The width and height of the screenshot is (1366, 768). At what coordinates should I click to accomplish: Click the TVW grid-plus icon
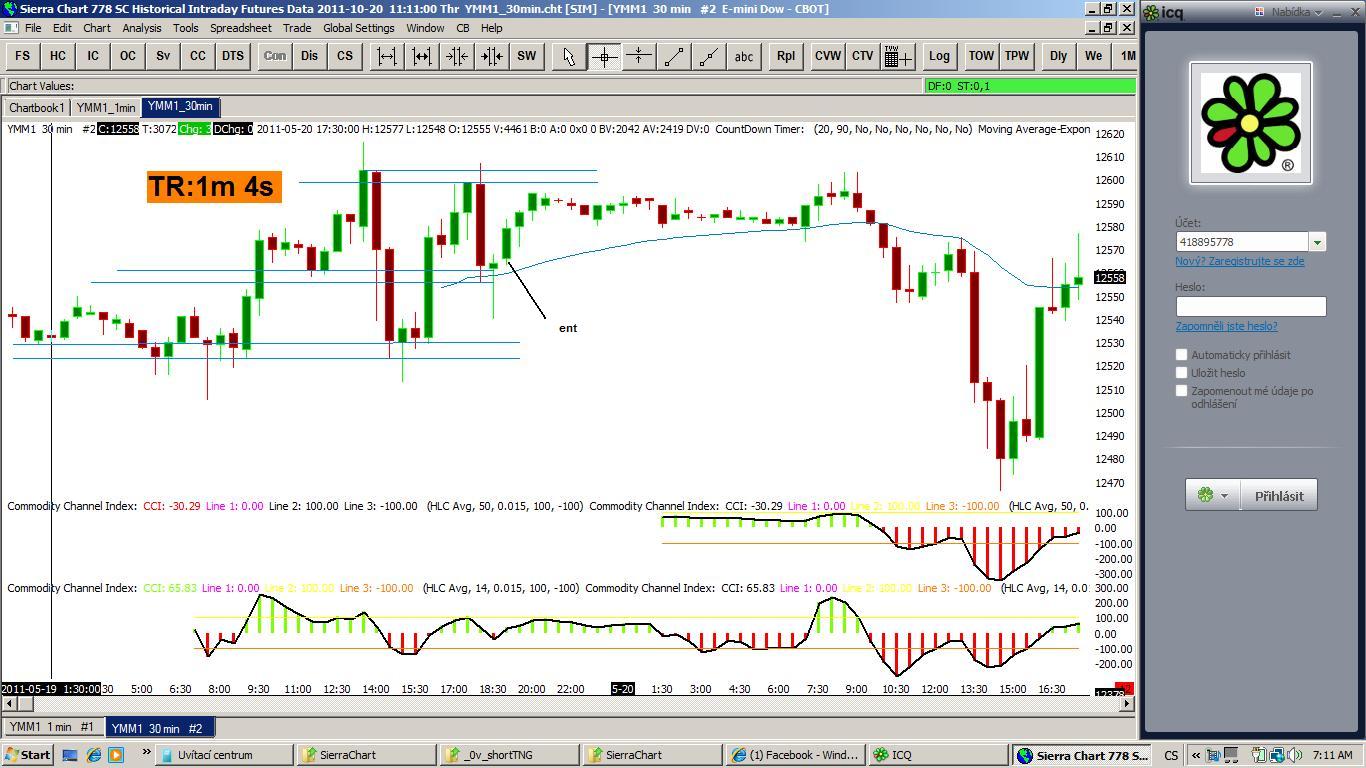(897, 56)
